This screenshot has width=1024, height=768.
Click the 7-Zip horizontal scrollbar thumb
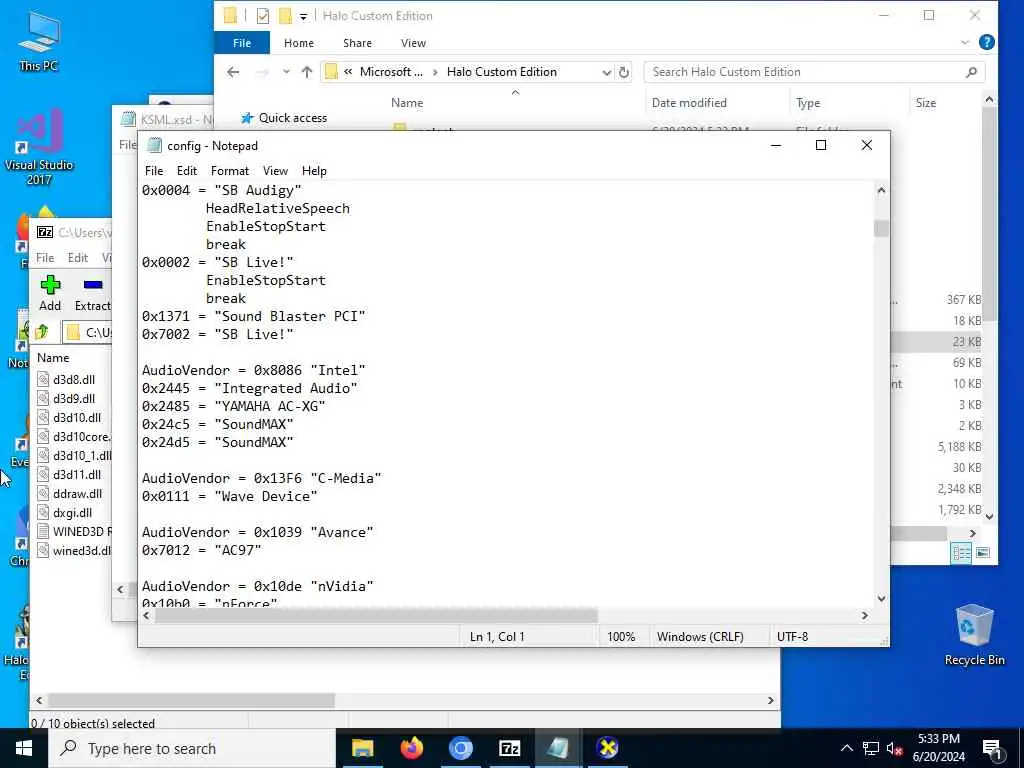[x=191, y=700]
